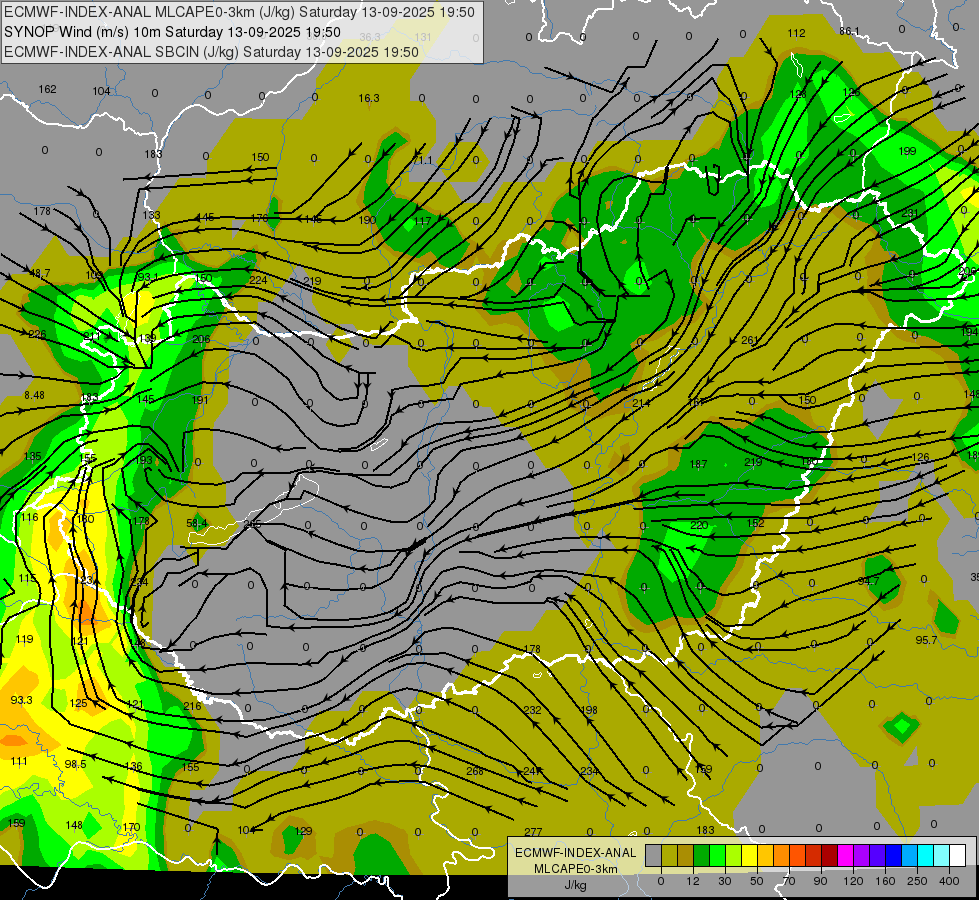This screenshot has width=979, height=900.
Task: Click the 8.48 map value
Action: (34, 395)
